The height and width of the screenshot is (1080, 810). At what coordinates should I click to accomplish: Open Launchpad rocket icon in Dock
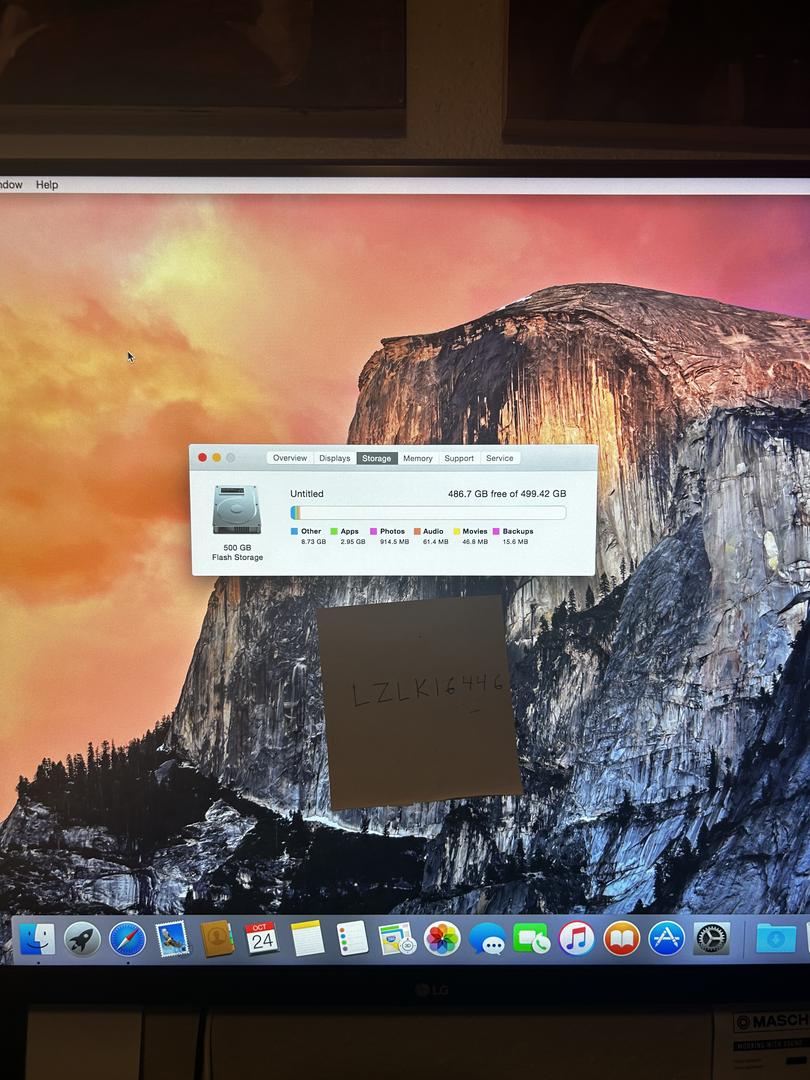[x=83, y=939]
